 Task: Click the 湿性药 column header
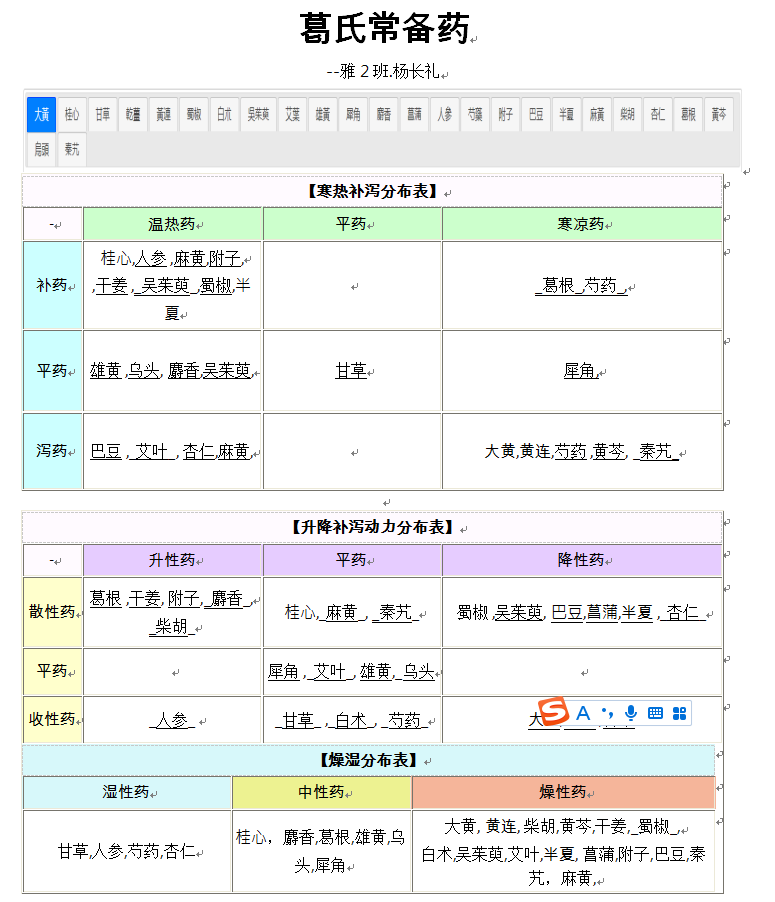coord(127,792)
